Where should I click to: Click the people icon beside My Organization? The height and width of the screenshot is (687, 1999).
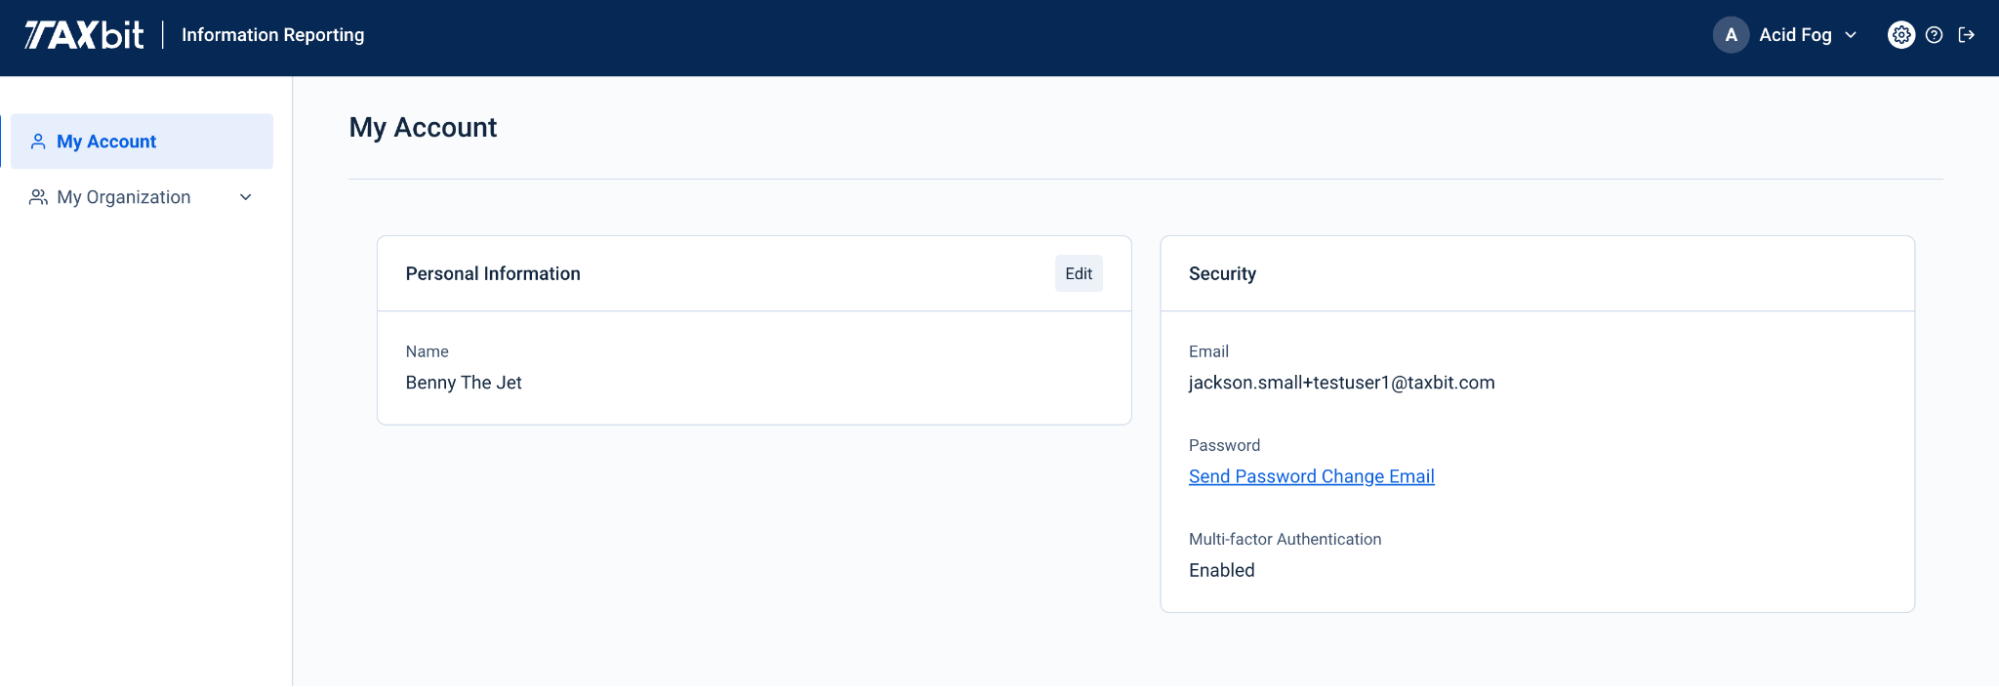click(x=38, y=198)
